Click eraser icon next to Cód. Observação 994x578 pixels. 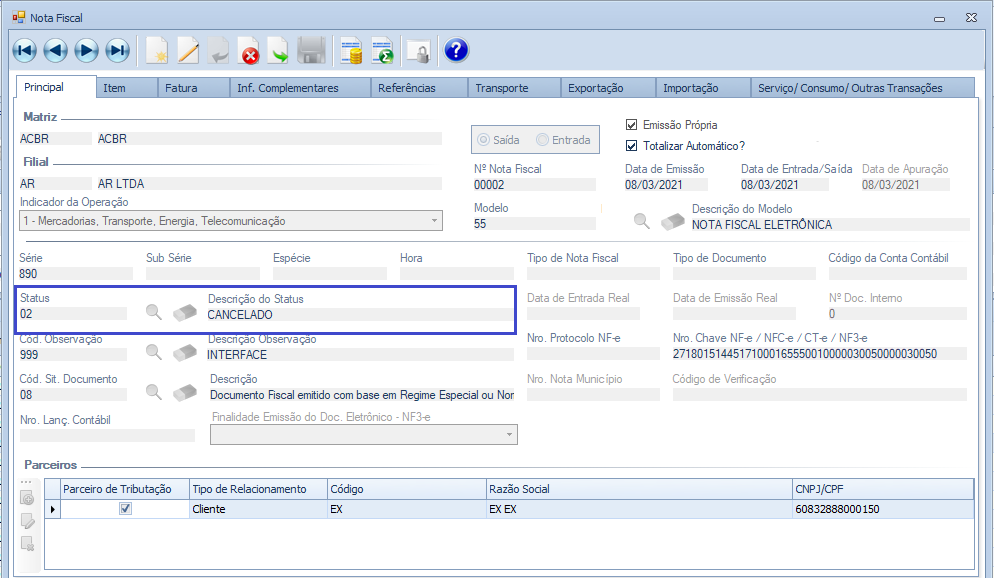[x=185, y=352]
